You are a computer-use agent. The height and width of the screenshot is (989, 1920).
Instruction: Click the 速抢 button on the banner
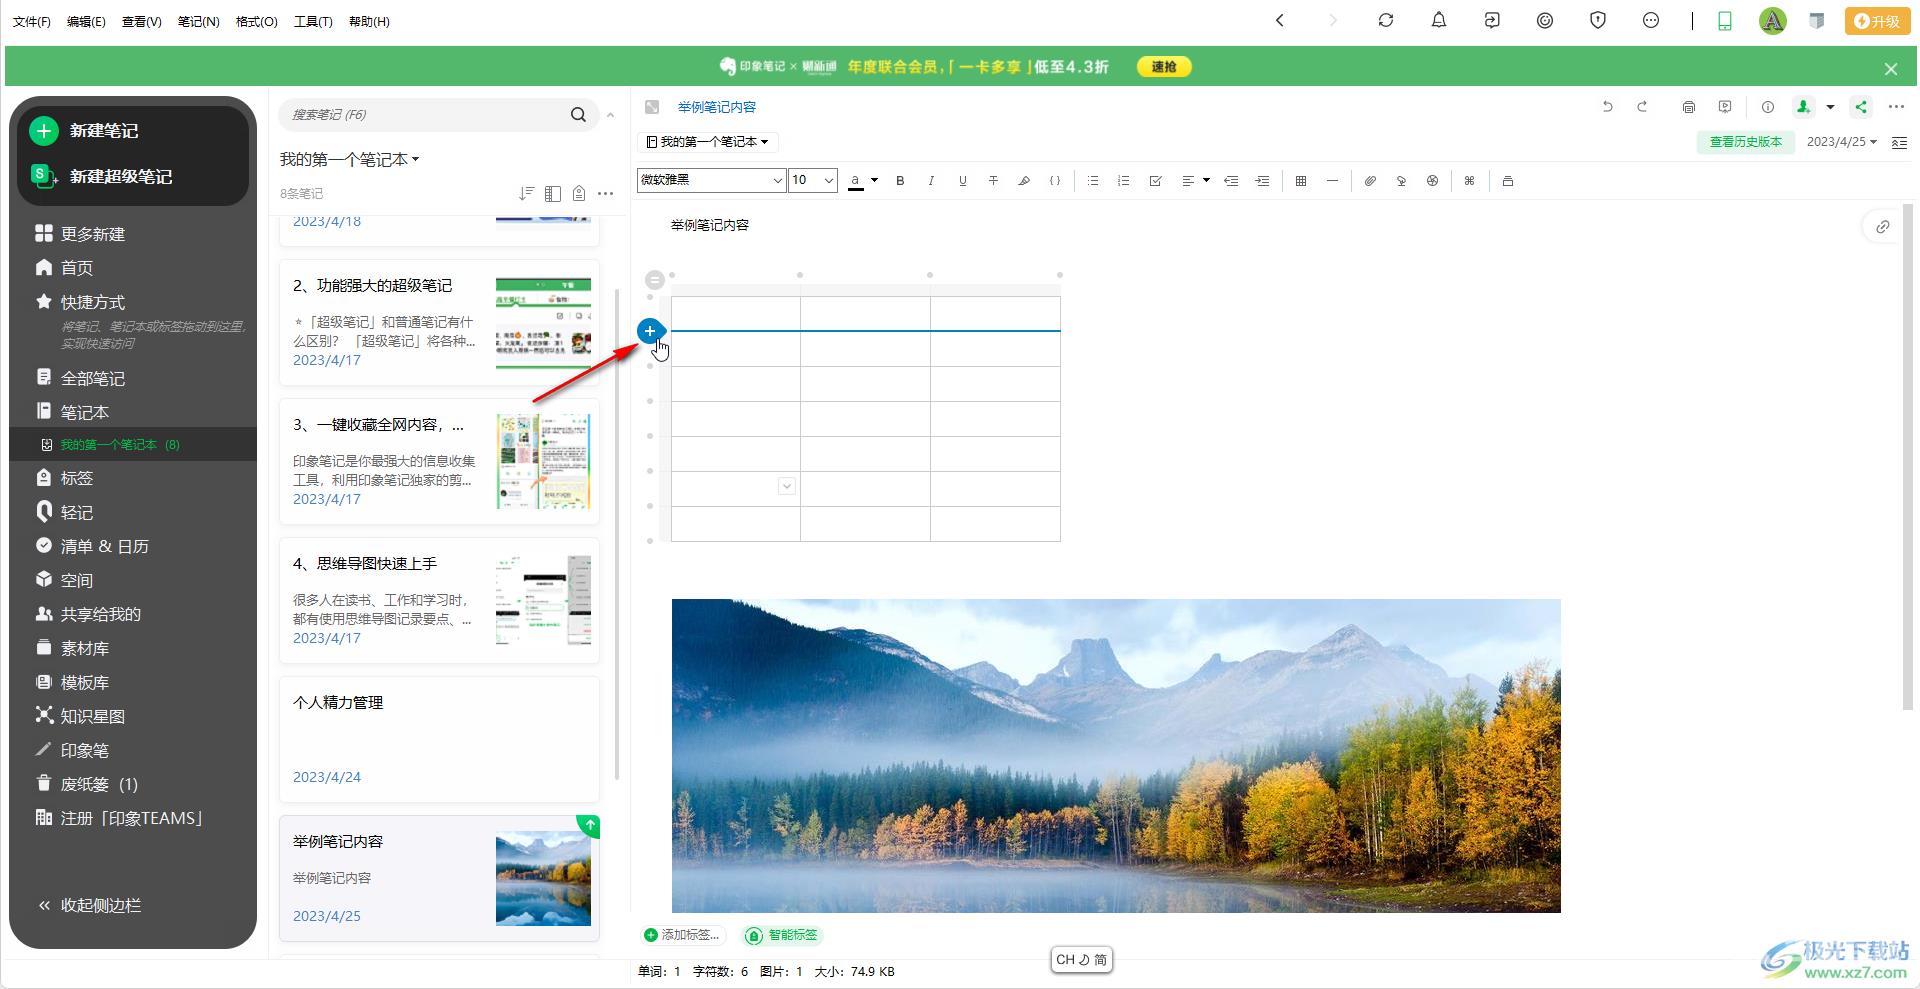click(1164, 67)
